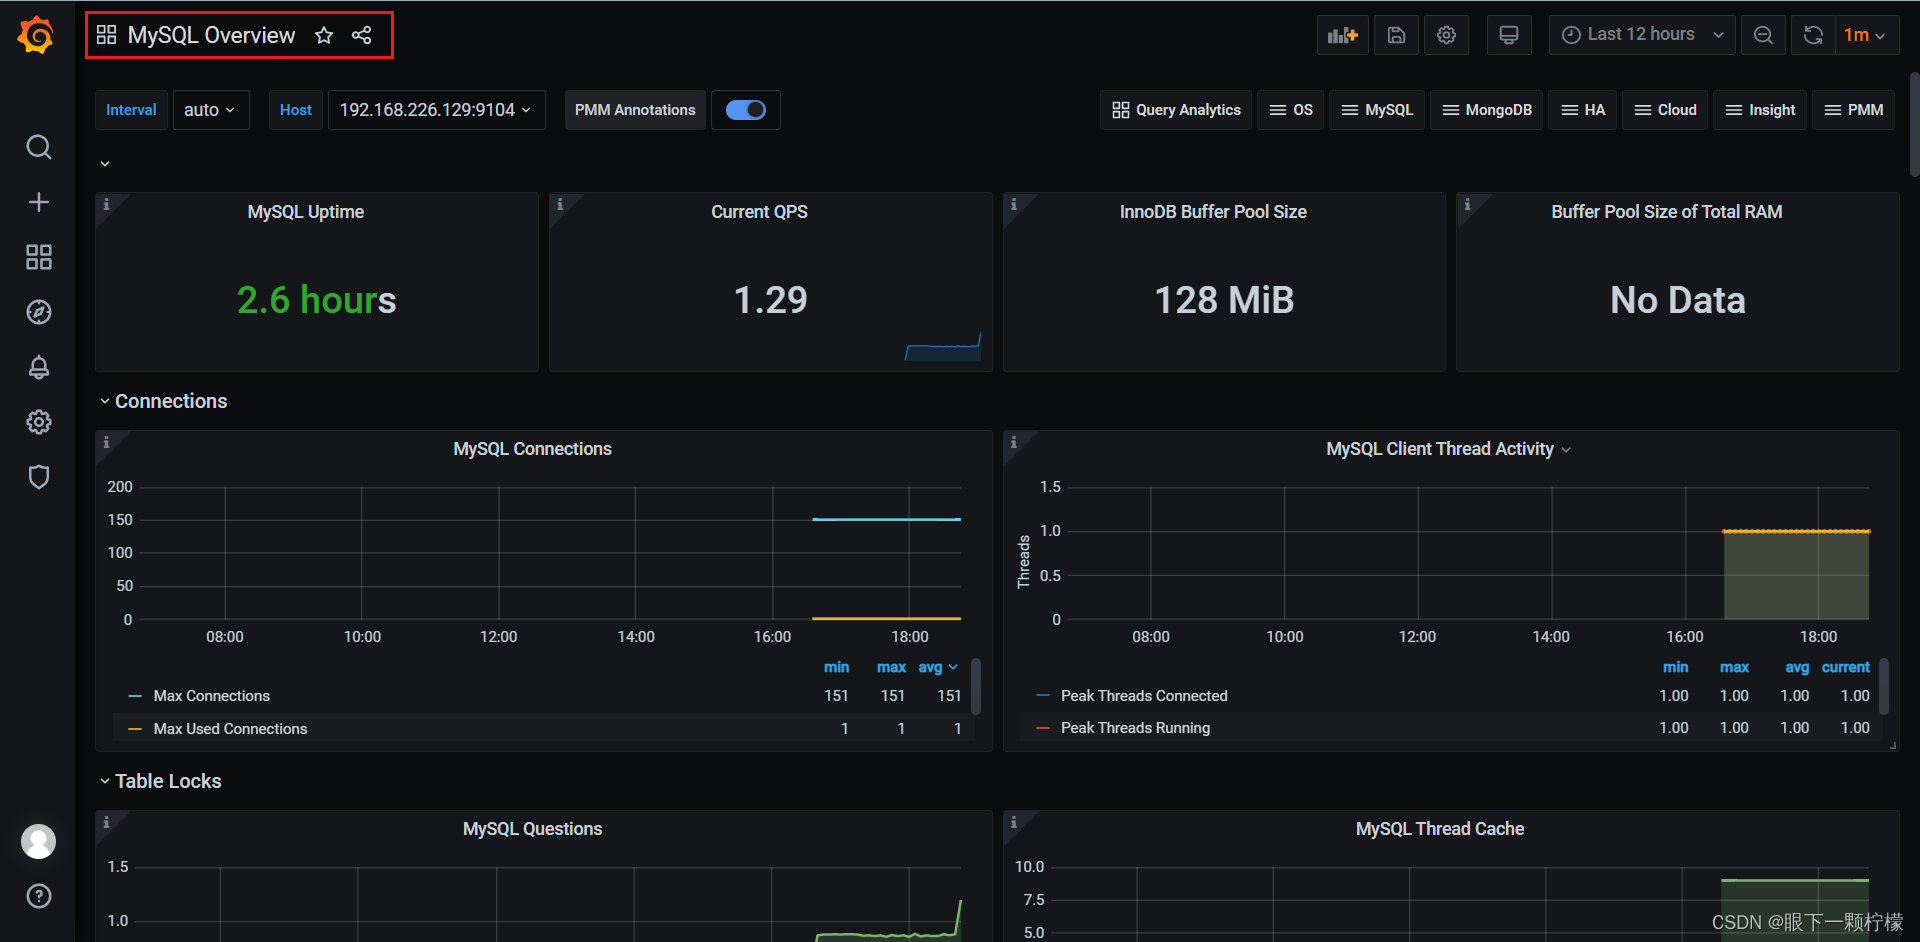Open the HA dashboards menu
1920x942 pixels.
[x=1583, y=110]
